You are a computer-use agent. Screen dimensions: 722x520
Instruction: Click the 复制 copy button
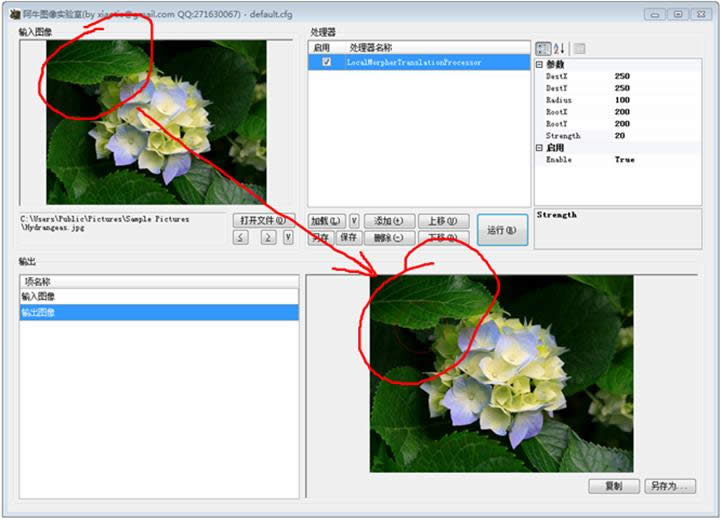coord(614,486)
